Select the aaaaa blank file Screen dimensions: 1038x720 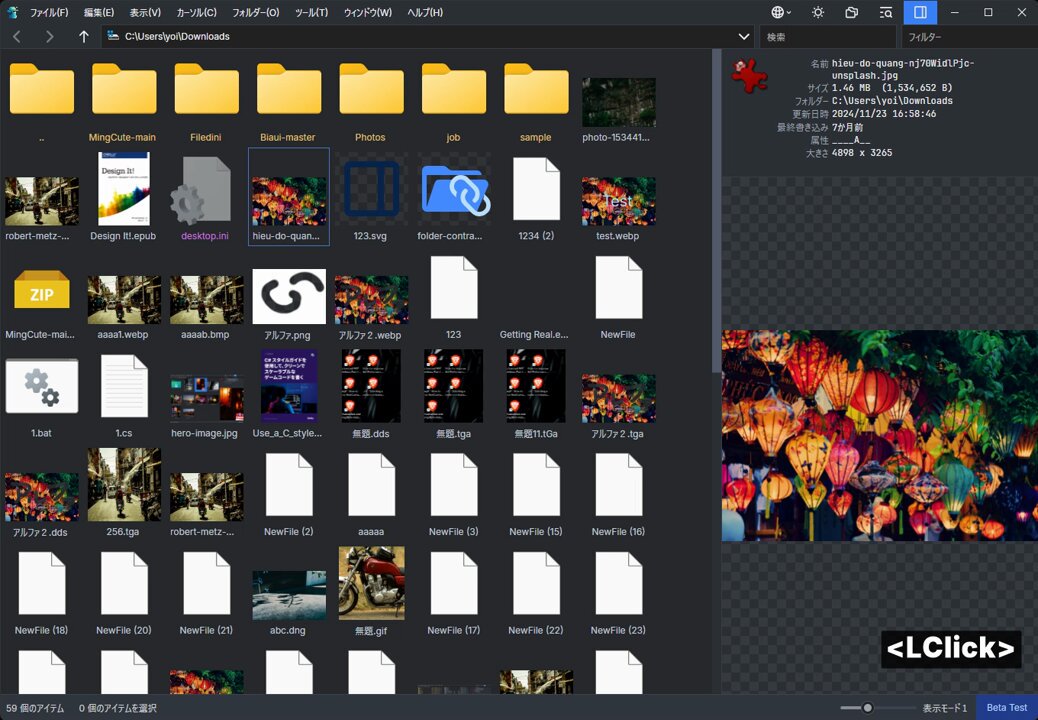coord(371,494)
